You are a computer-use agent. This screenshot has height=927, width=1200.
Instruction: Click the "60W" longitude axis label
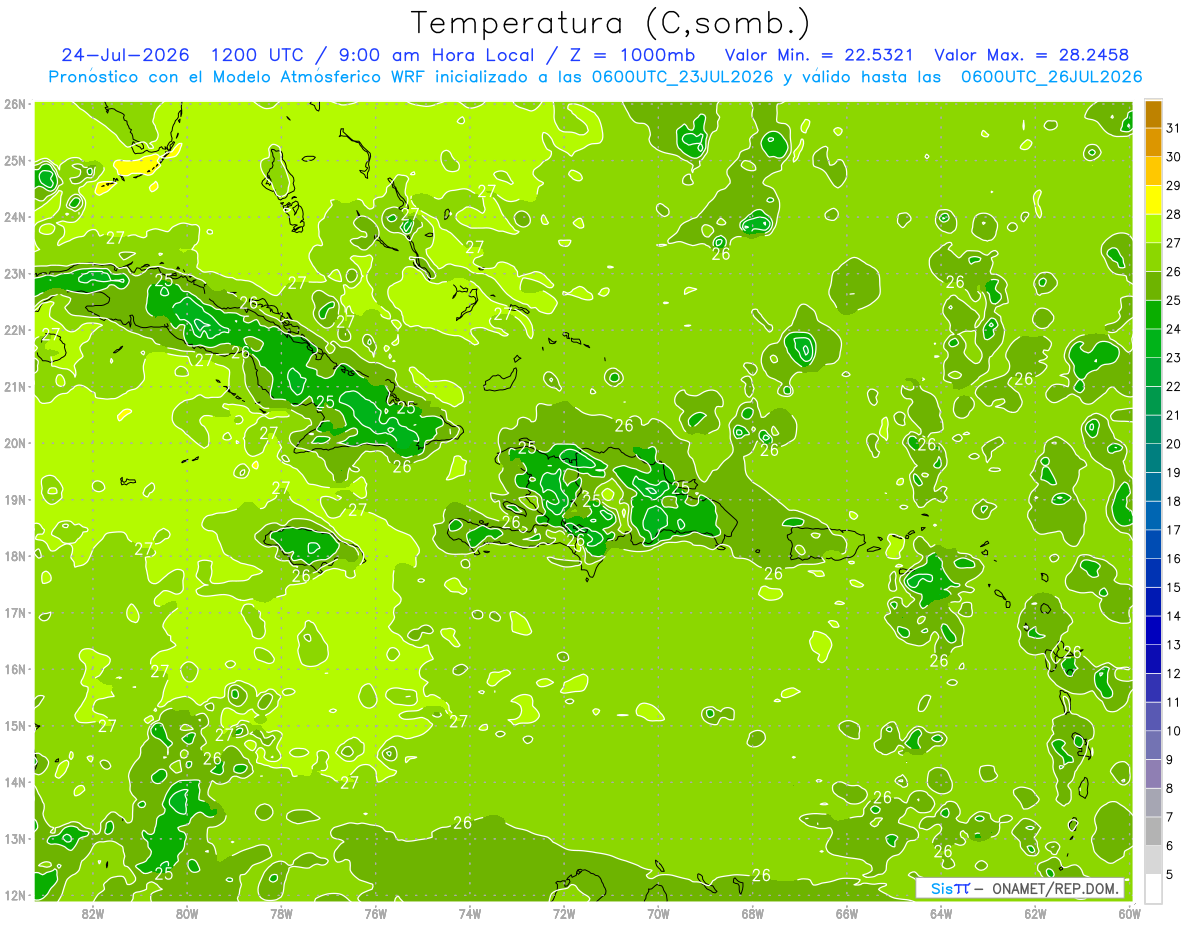point(1129,913)
